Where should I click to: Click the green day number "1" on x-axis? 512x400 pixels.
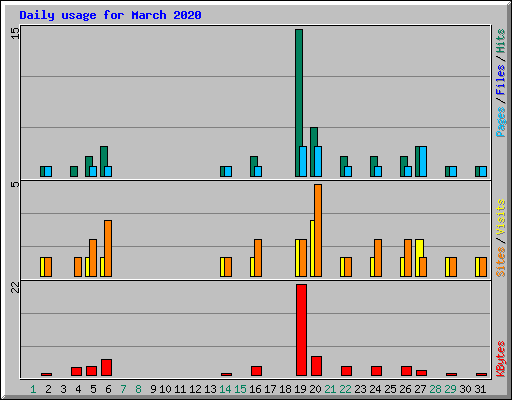(x=33, y=389)
